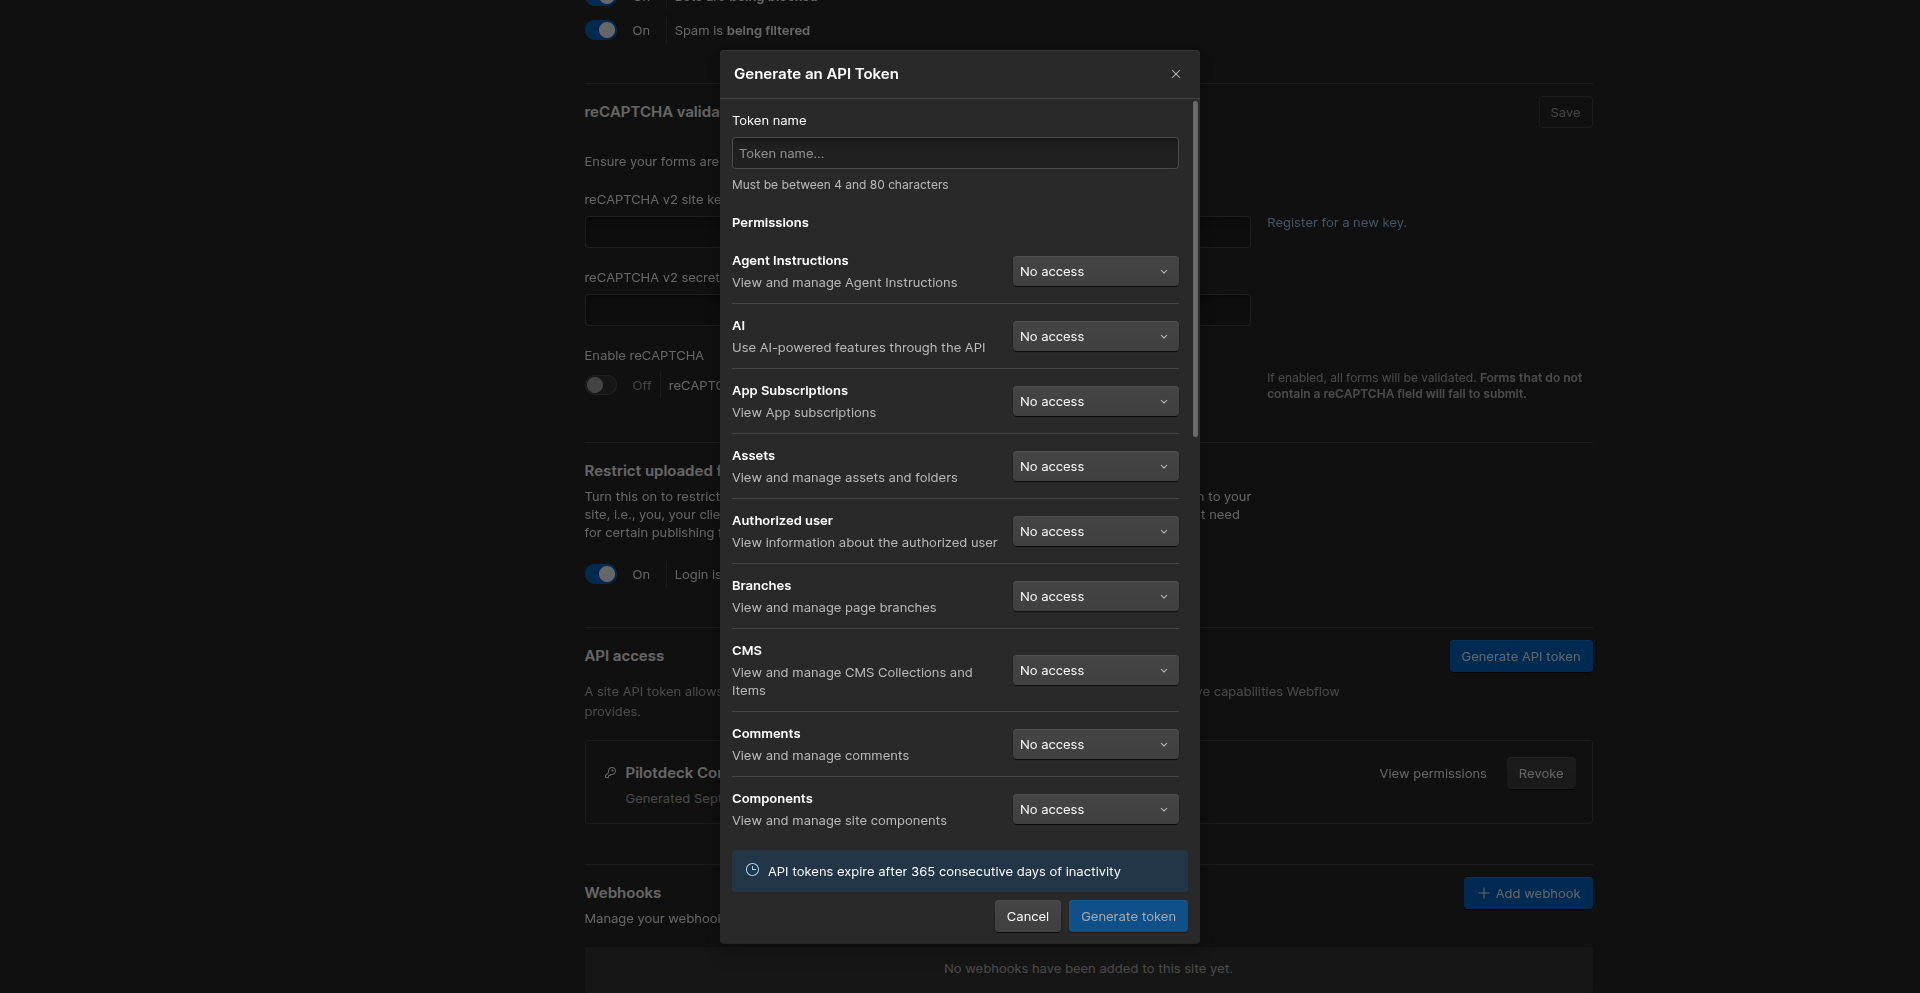The height and width of the screenshot is (993, 1920).
Task: Toggle the restrict uploaded files login switch
Action: (x=601, y=574)
